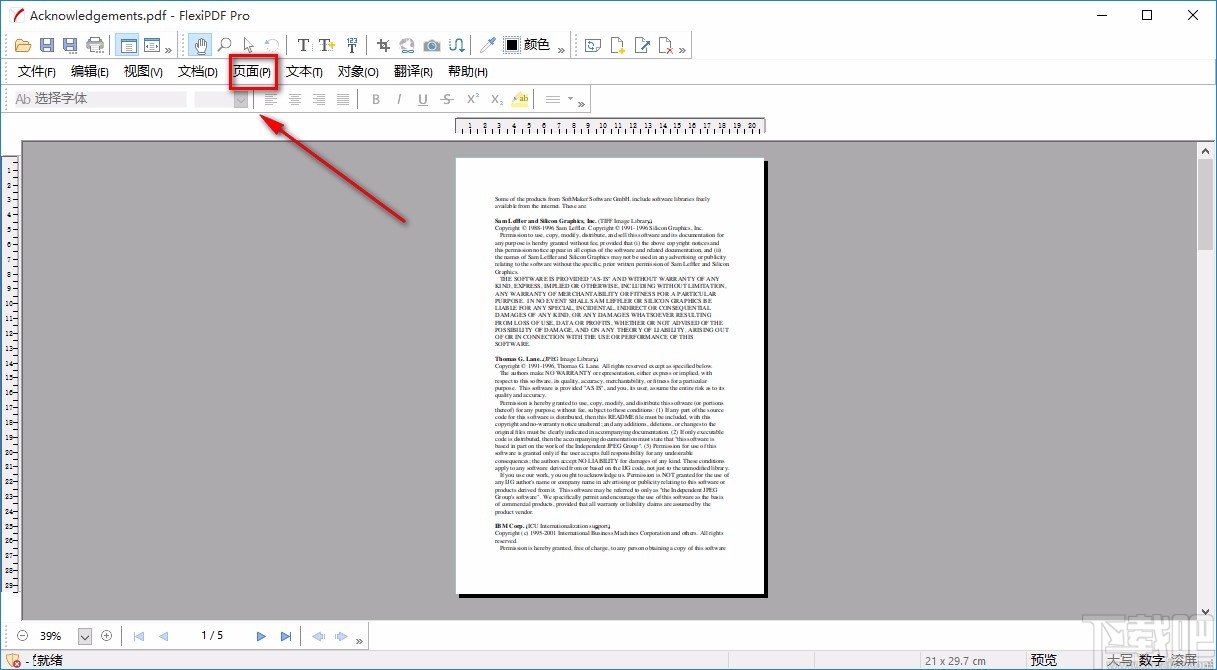Select the Hand tool
The height and width of the screenshot is (670, 1217).
[200, 45]
